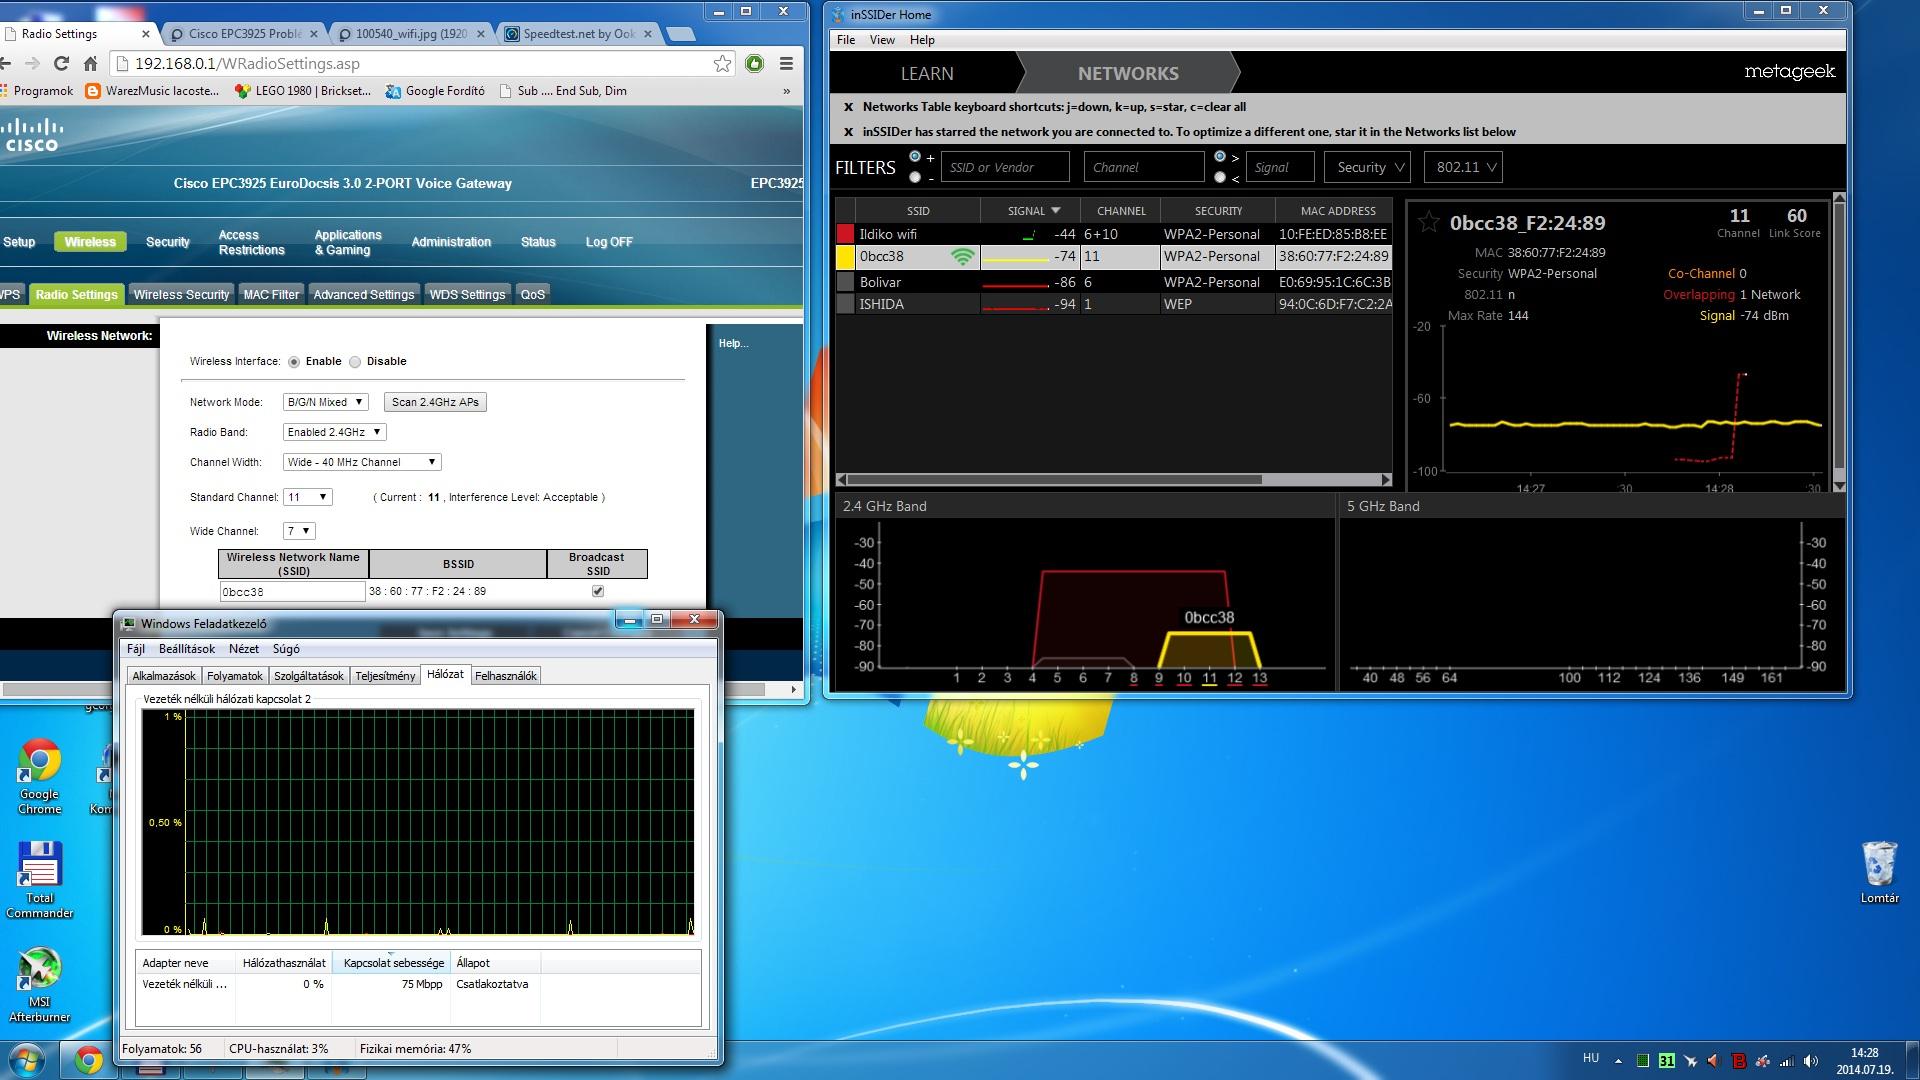Open inSSIDer View menu
This screenshot has width=1920, height=1080.
click(882, 40)
